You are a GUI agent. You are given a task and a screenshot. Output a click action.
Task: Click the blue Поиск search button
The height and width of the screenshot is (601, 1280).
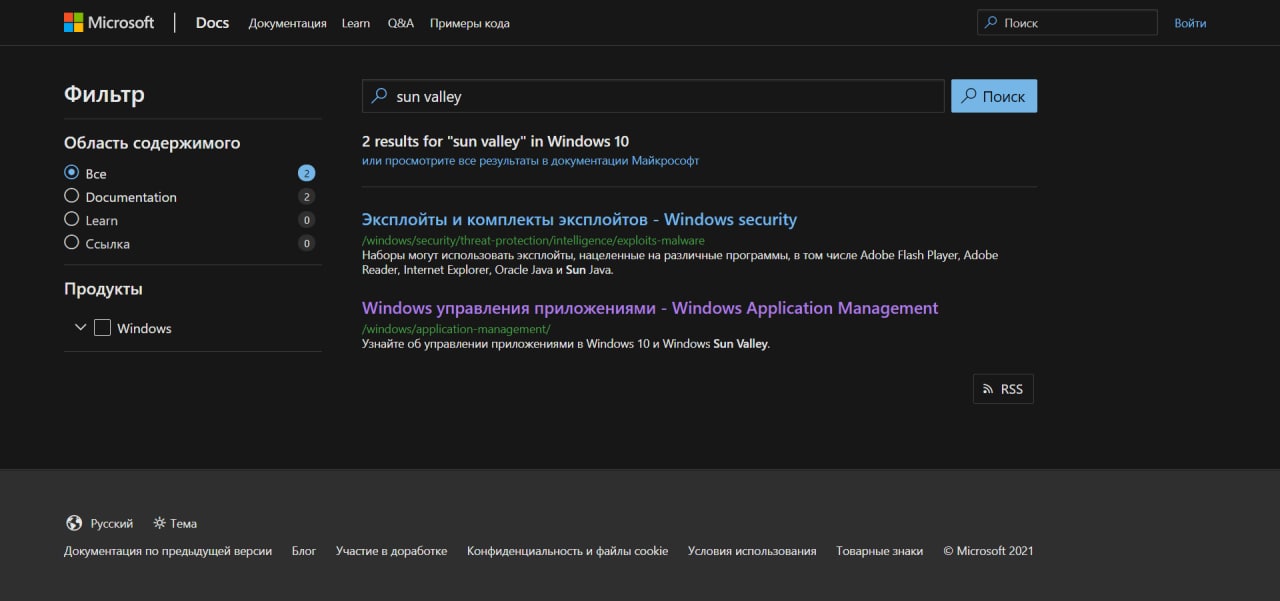coord(994,96)
